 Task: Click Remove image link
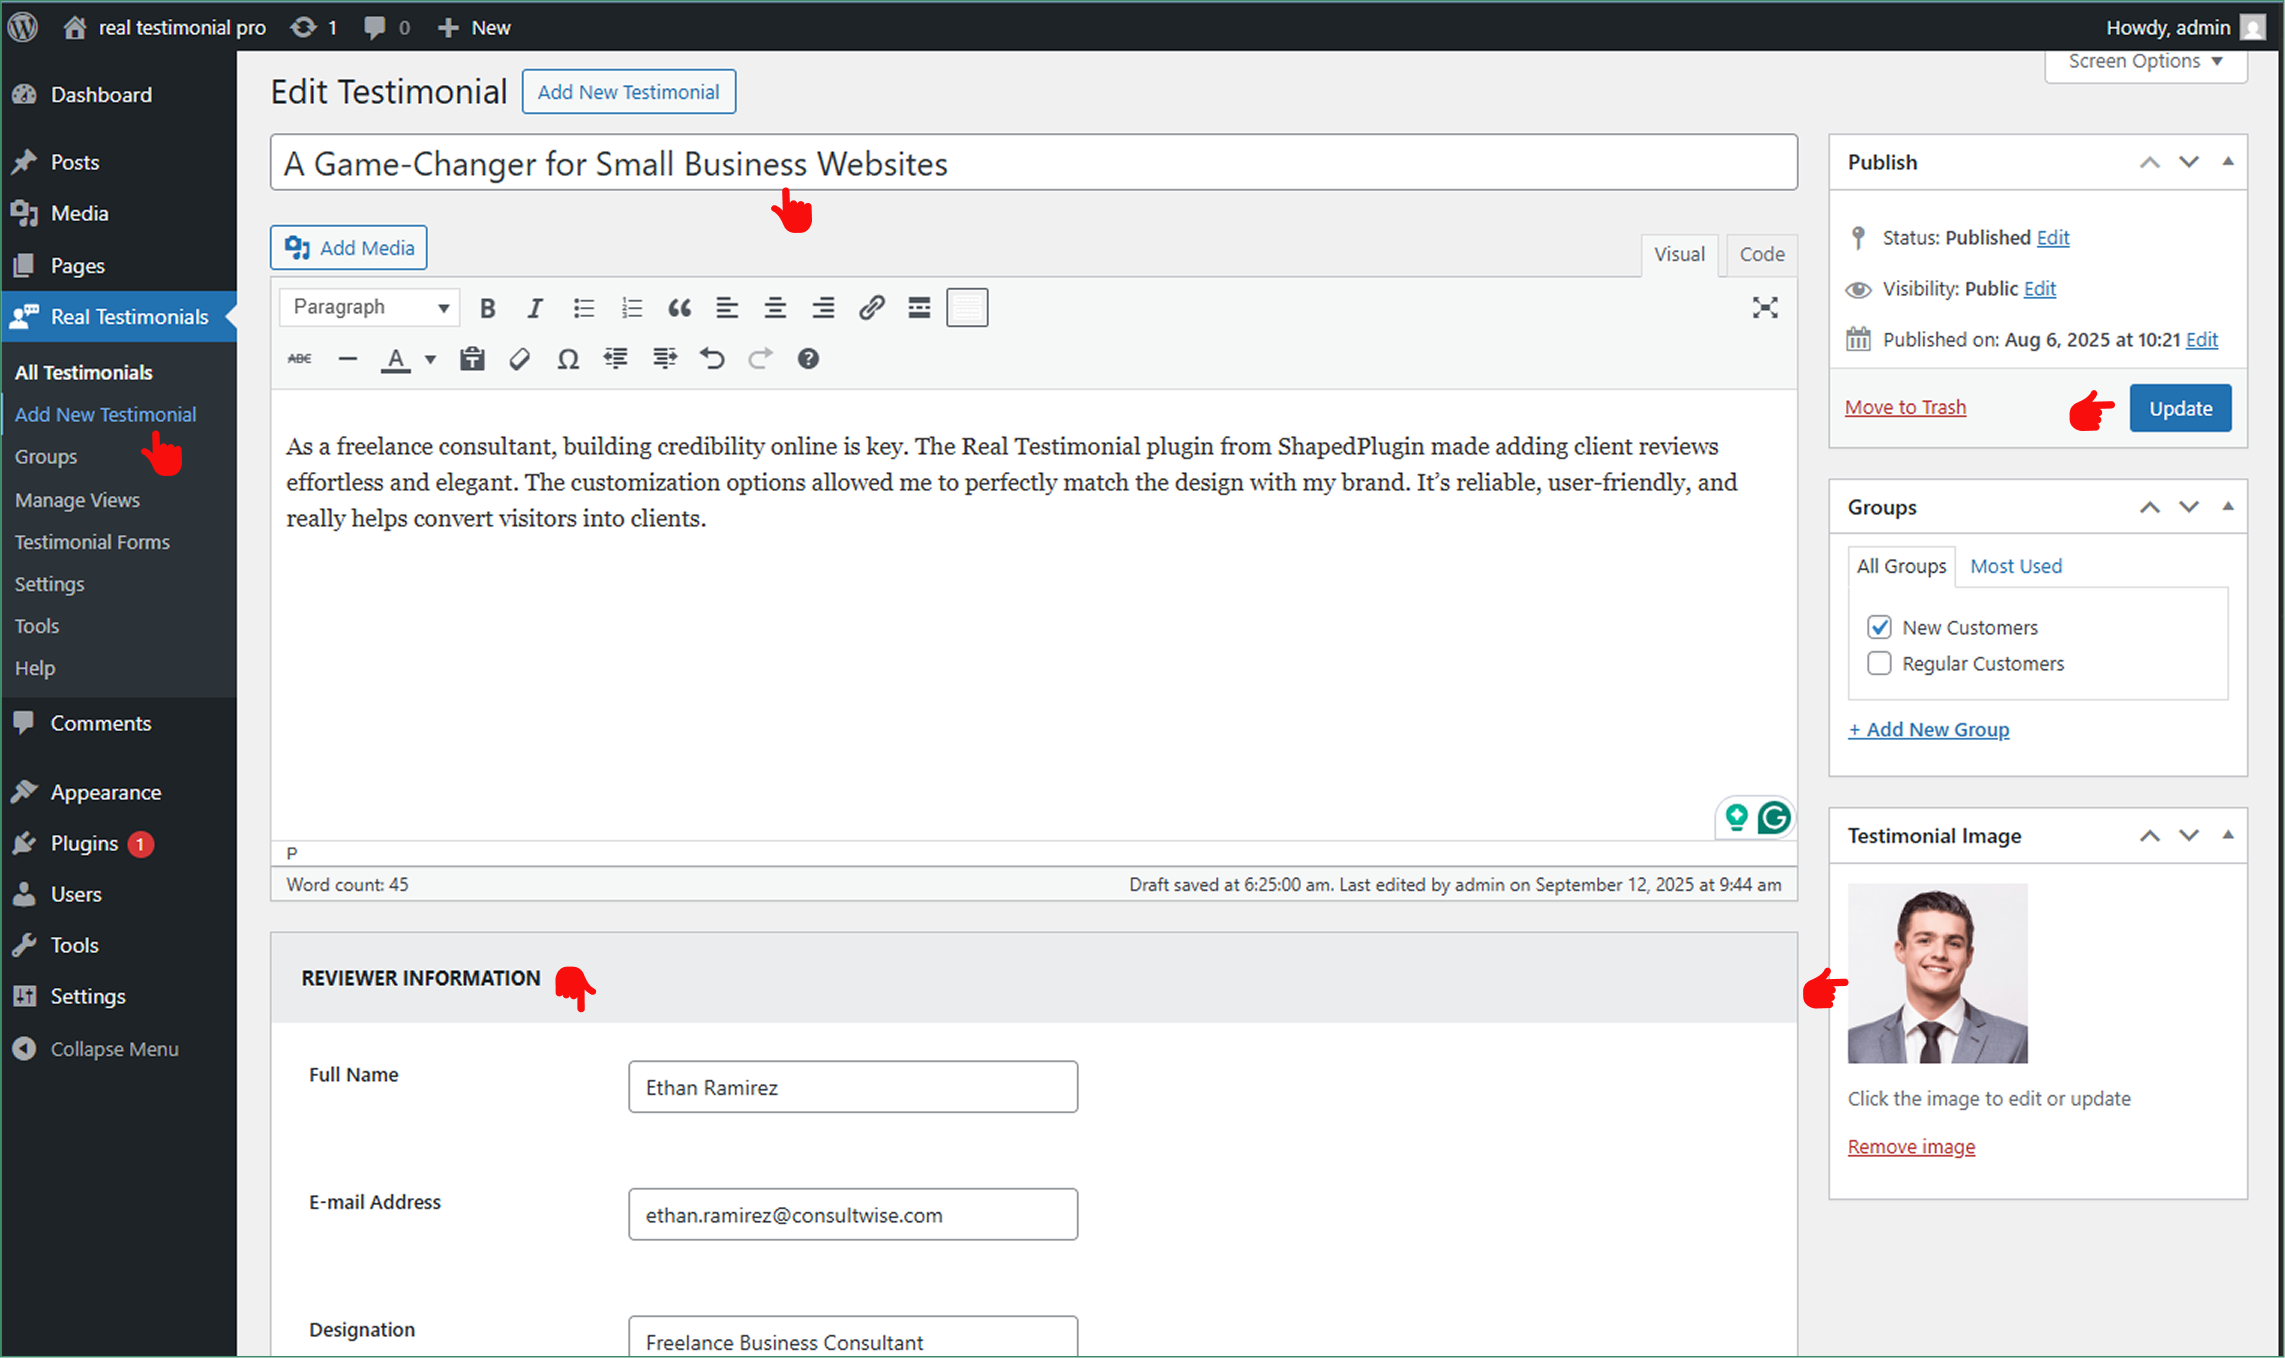[1911, 1146]
